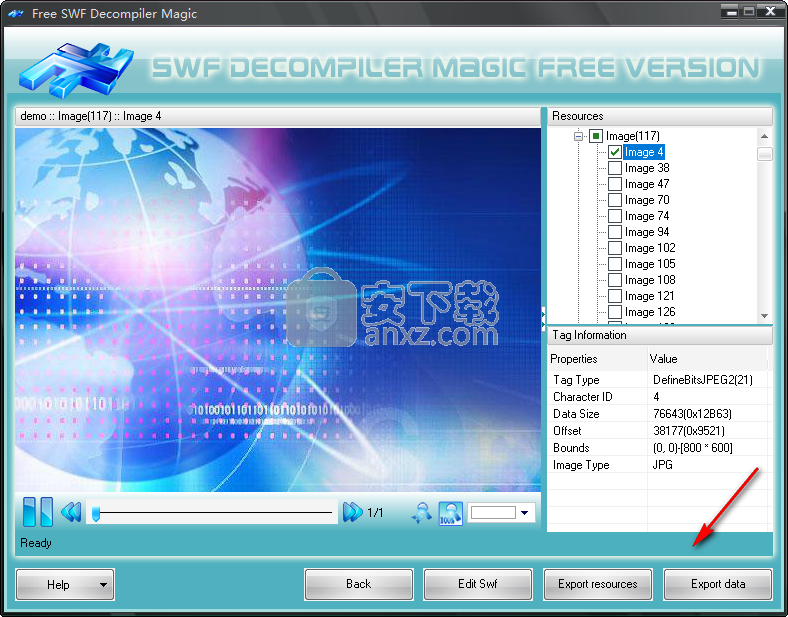Screen dimensions: 788x617
Task: Select the Offset value 38177(0x9521)
Action: pyautogui.click(x=688, y=431)
